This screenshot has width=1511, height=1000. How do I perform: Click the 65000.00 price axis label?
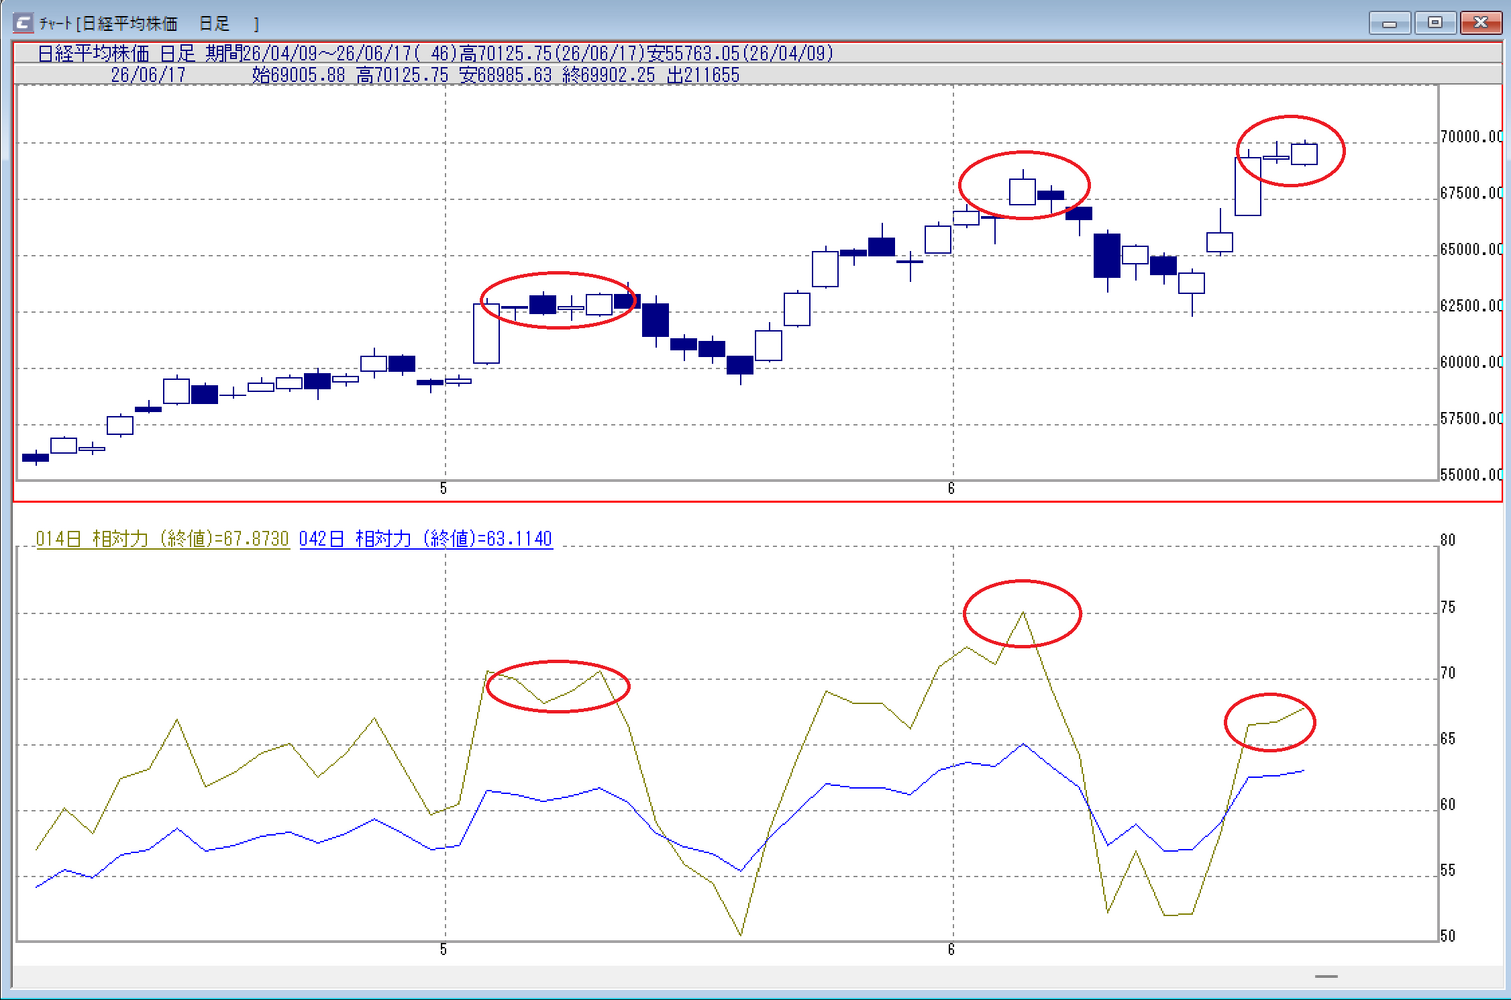(1471, 249)
